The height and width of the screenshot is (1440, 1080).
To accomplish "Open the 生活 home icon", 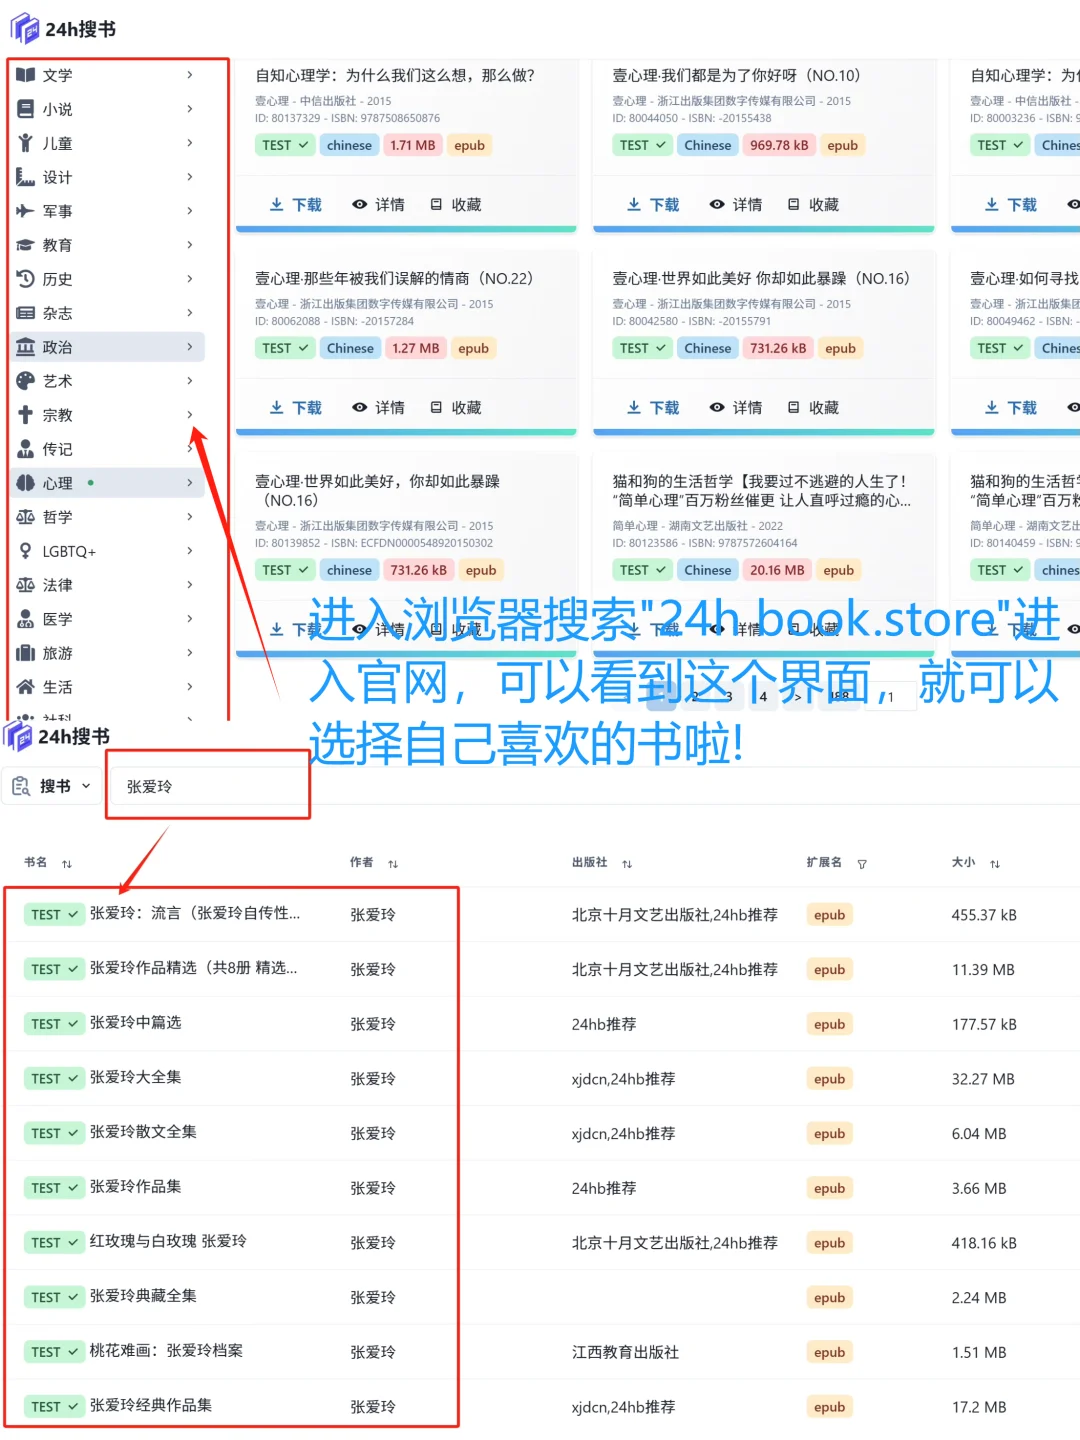I will [26, 687].
